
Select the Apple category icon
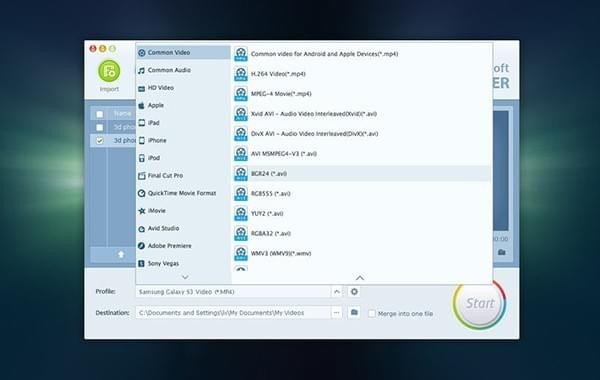tap(142, 105)
